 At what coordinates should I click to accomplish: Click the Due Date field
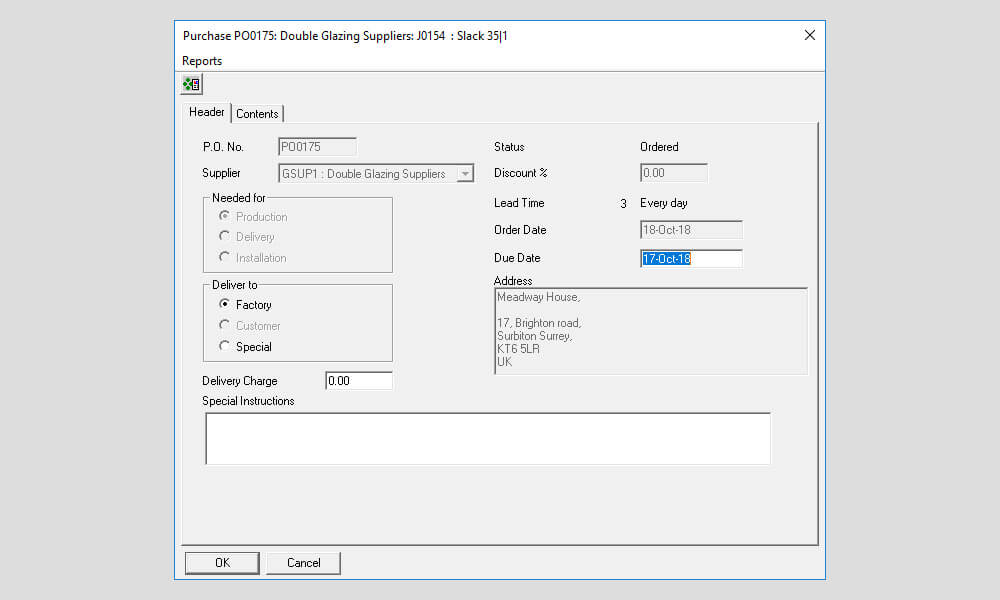click(691, 258)
